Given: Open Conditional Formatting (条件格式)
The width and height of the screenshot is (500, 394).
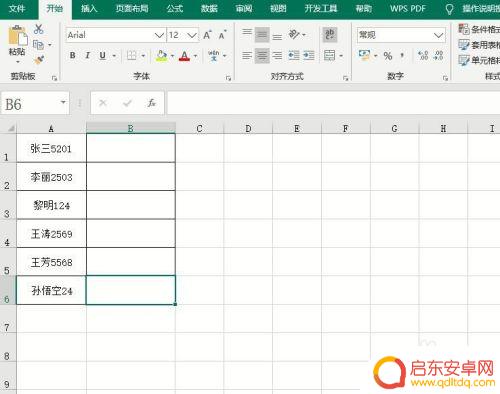Looking at the screenshot, I should point(479,29).
